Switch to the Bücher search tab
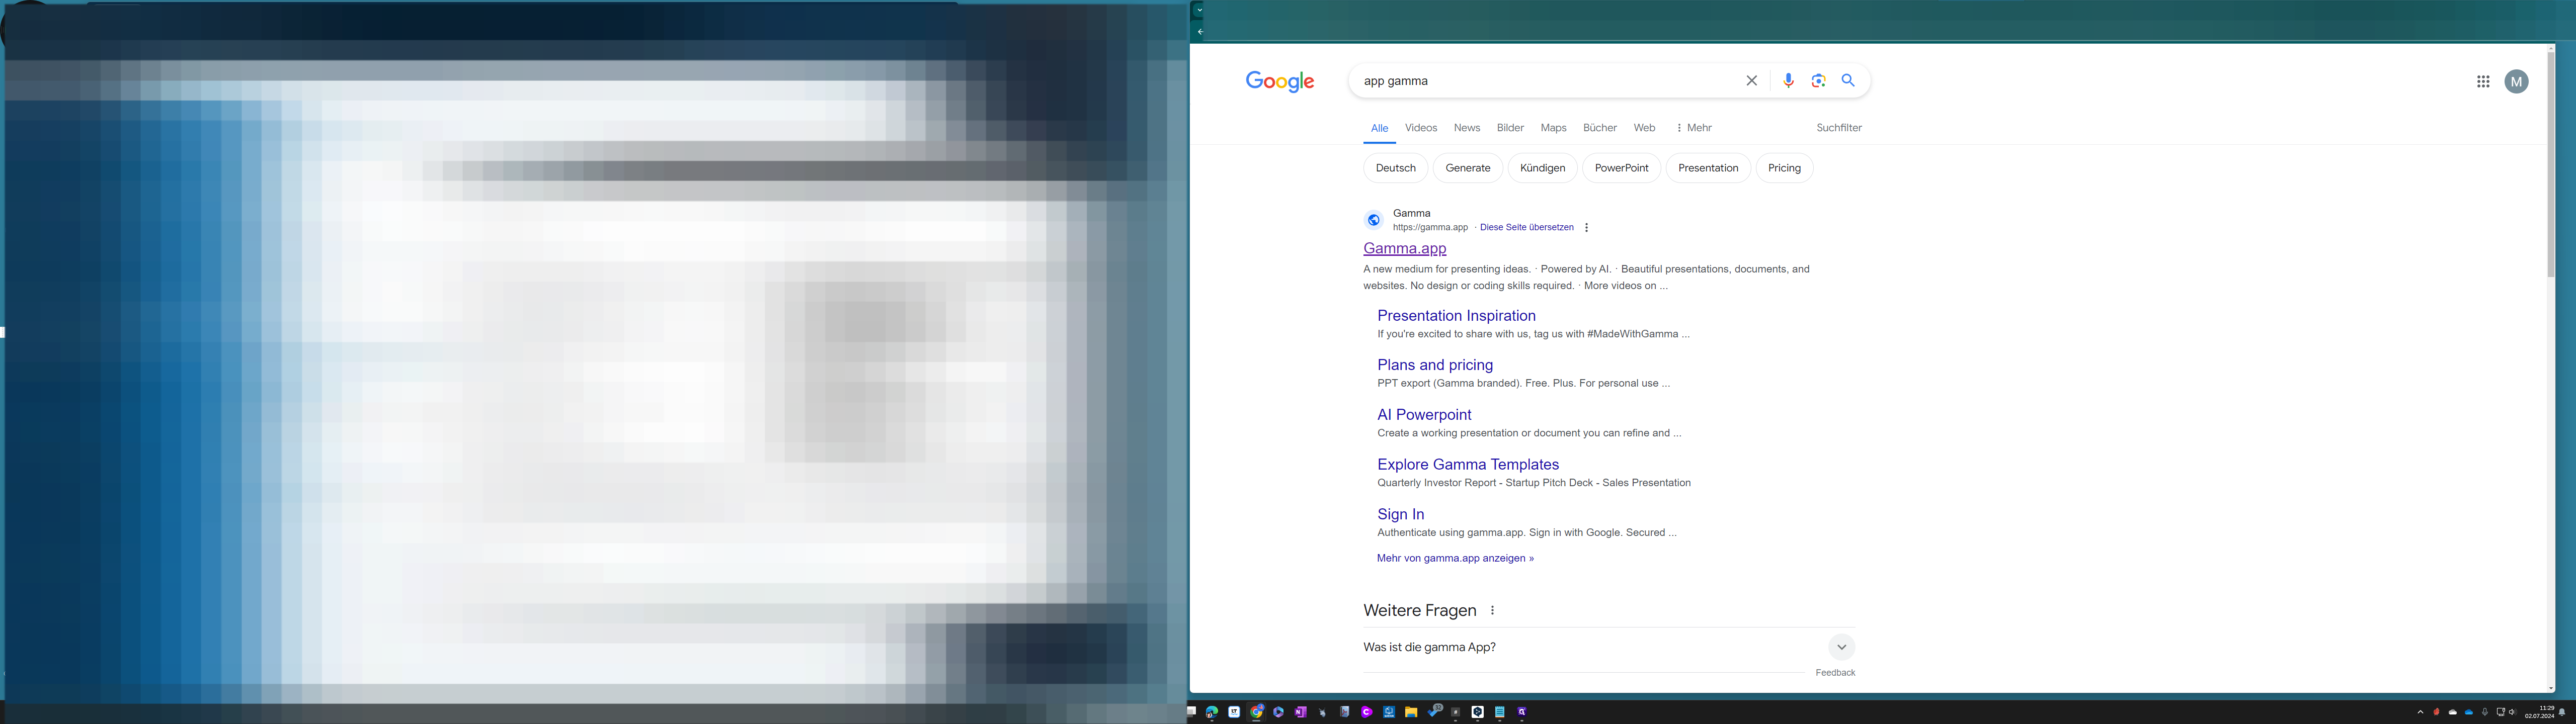2576x724 pixels. coord(1600,128)
